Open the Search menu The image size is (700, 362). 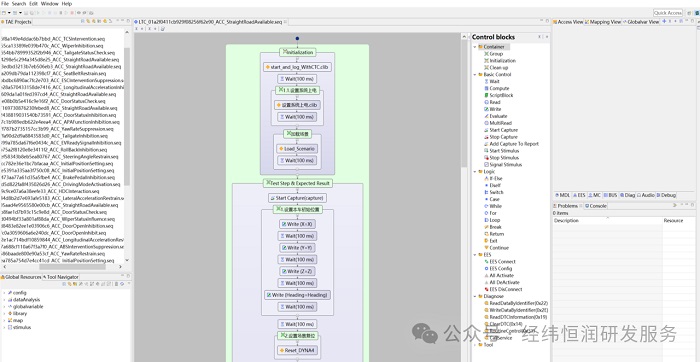tap(19, 4)
